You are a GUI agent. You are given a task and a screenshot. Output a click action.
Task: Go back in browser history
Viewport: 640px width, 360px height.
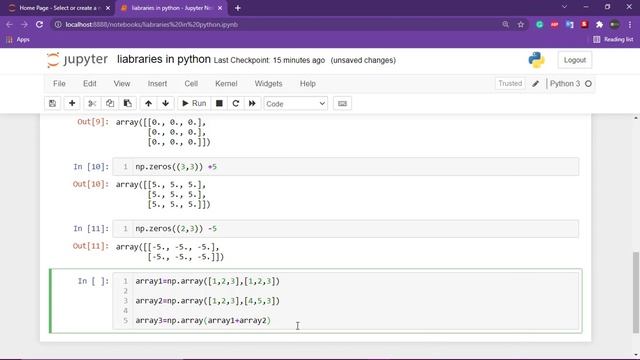click(x=9, y=24)
